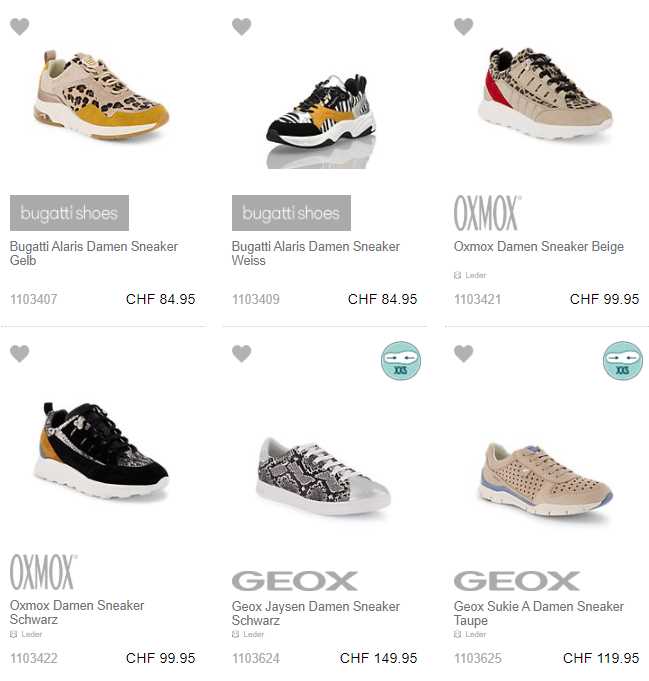
Task: Open Oxmox Damen Sneaker Beige product link
Action: point(539,246)
